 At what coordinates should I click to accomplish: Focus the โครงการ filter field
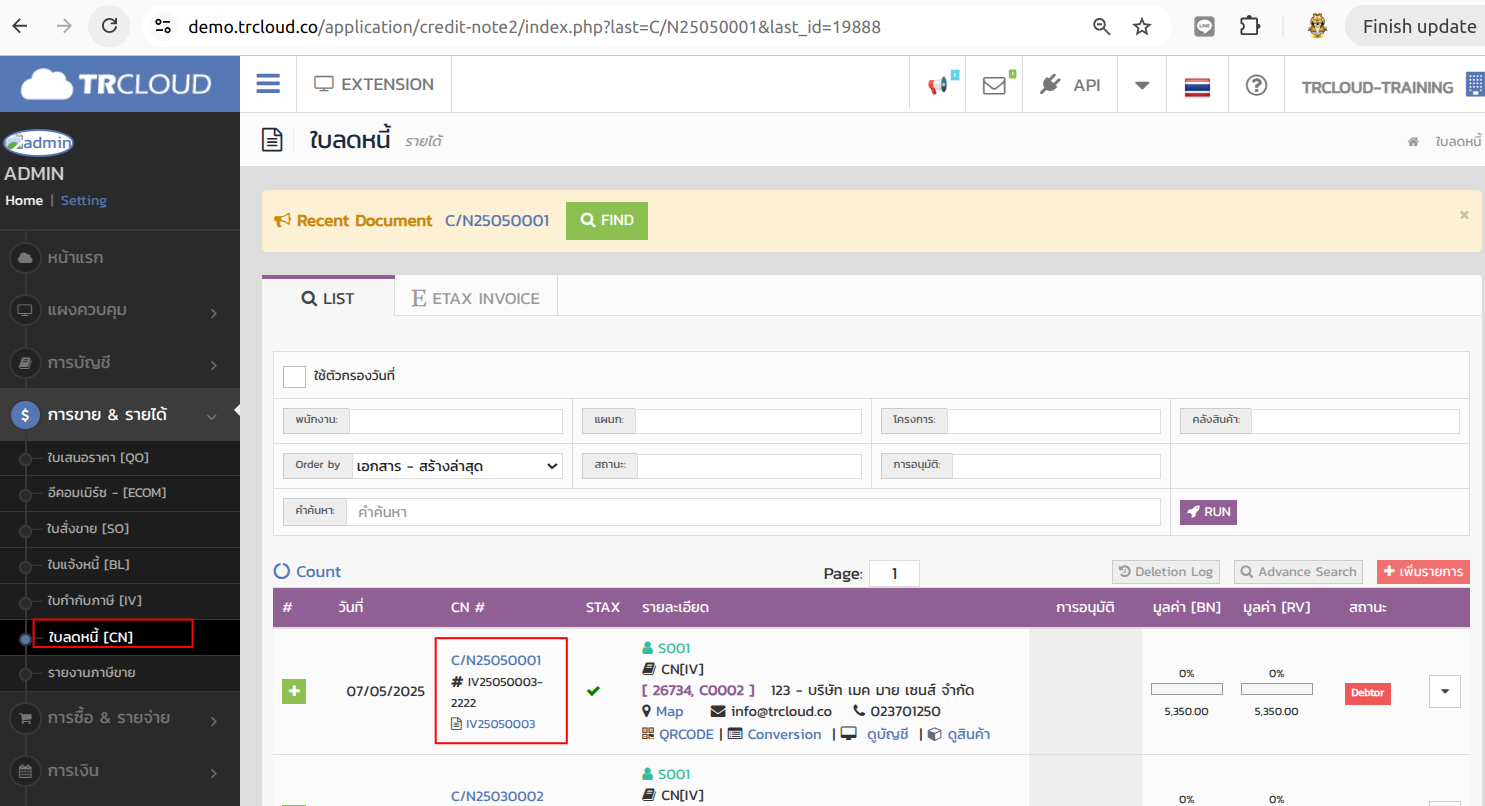(1054, 421)
